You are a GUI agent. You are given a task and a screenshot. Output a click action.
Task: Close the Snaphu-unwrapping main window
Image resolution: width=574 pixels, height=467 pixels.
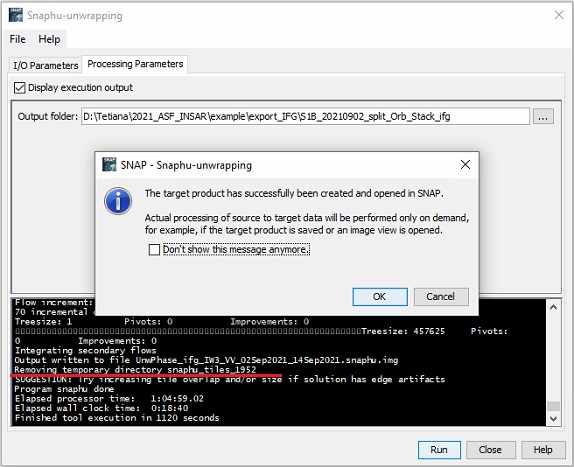click(559, 15)
